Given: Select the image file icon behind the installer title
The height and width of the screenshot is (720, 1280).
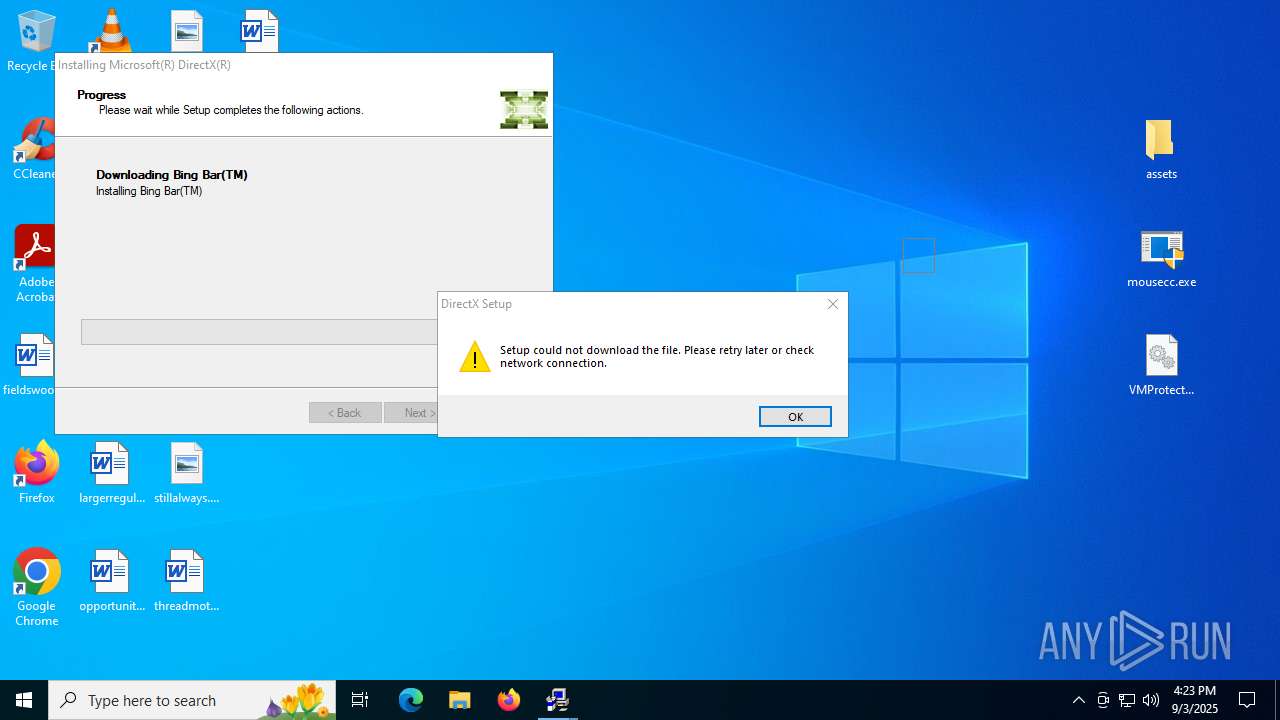Looking at the screenshot, I should click(186, 30).
